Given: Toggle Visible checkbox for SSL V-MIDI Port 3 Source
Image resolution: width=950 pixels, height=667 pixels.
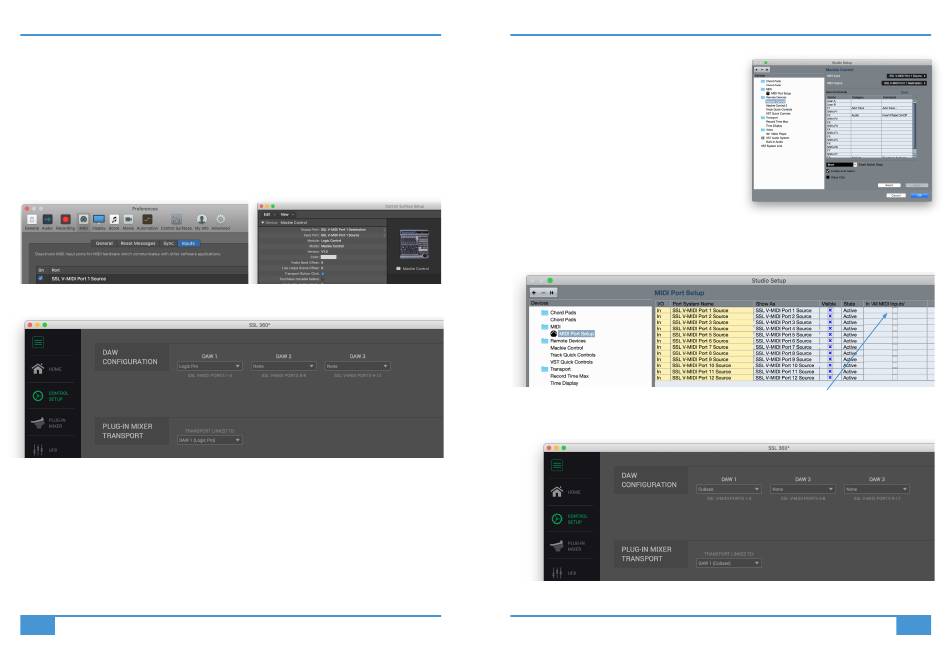Looking at the screenshot, I should [x=830, y=322].
